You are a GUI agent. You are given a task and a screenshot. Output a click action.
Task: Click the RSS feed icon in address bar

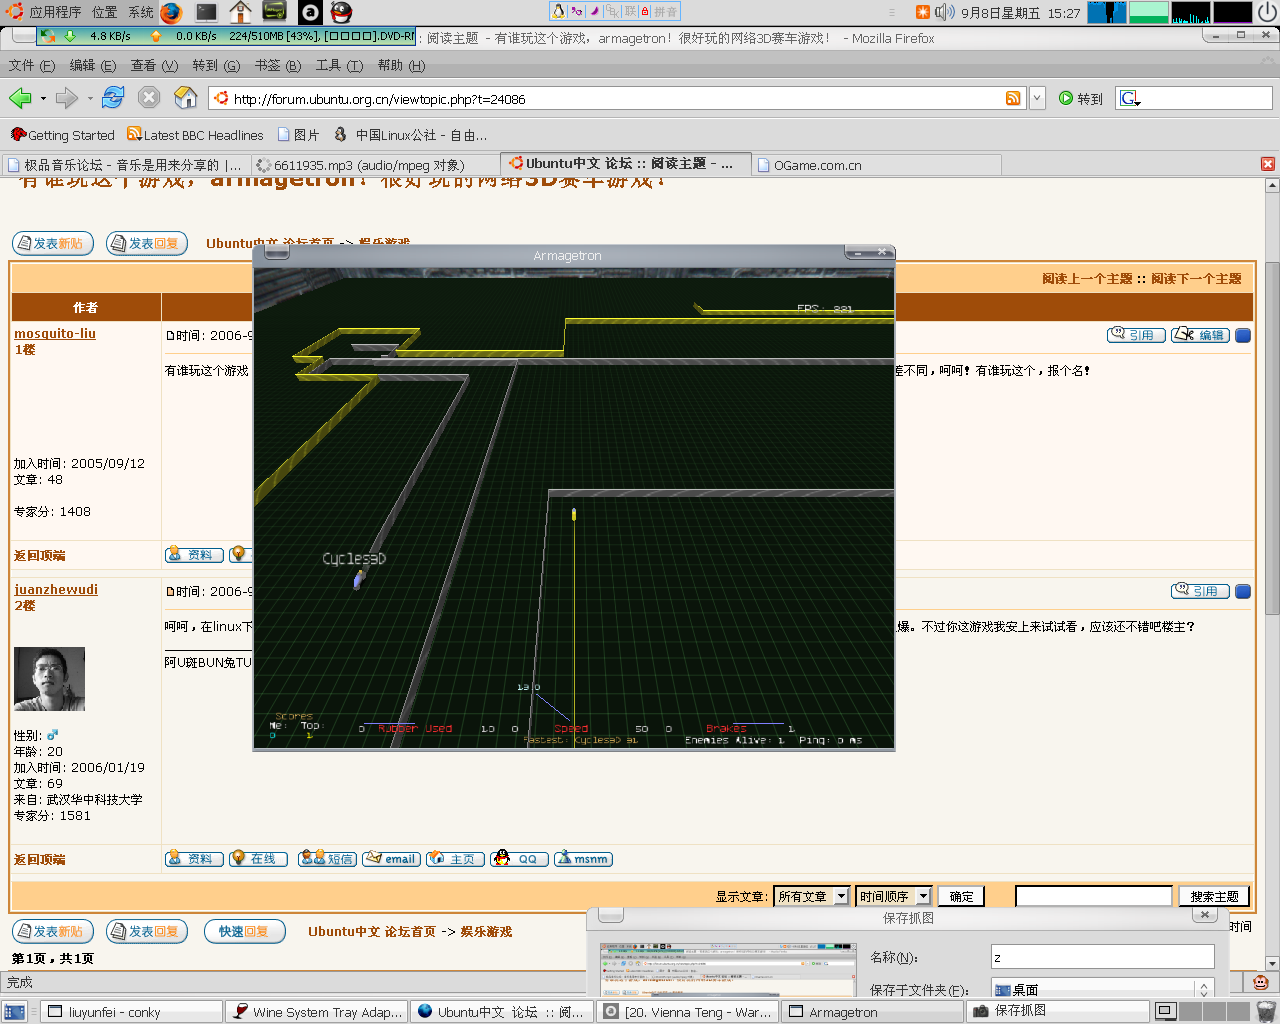[x=1013, y=98]
